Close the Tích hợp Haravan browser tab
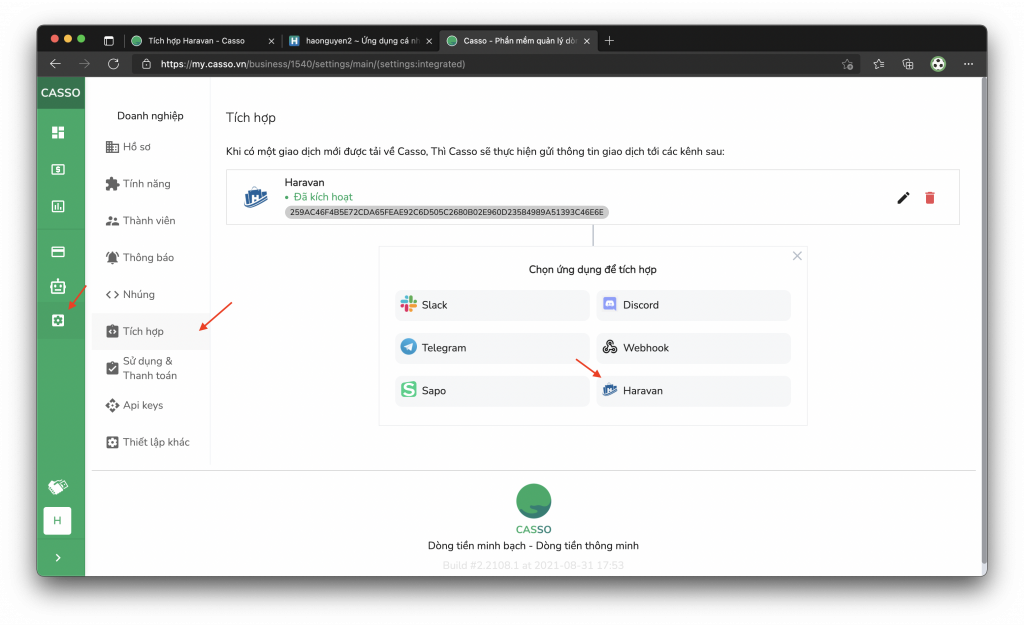Screen dimensions: 1024x625 [271, 41]
